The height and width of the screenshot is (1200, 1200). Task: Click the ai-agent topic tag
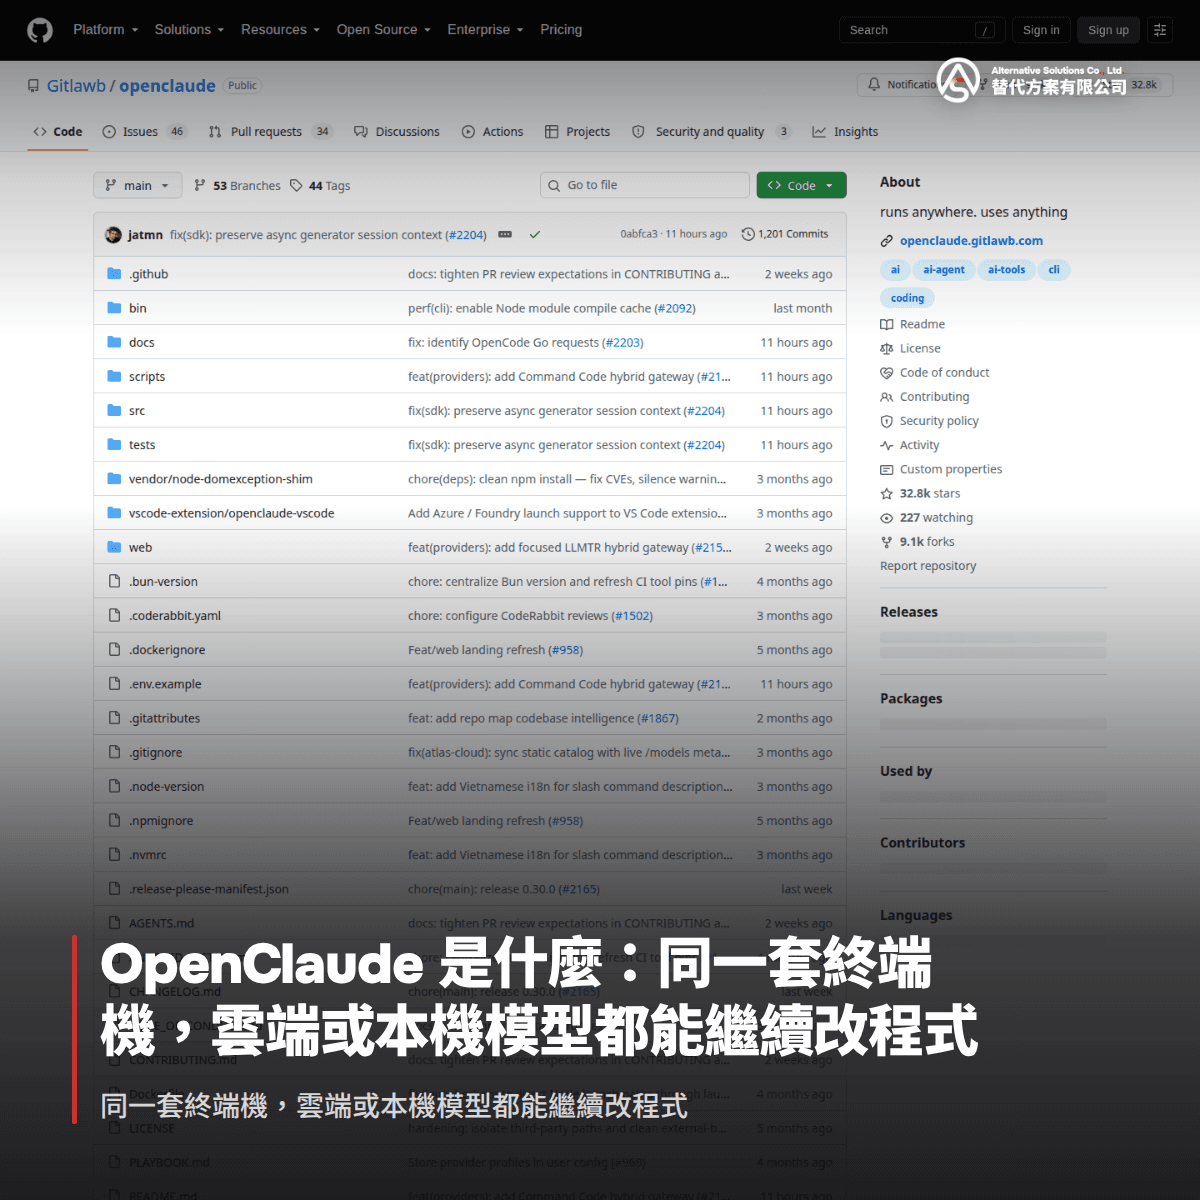(944, 270)
